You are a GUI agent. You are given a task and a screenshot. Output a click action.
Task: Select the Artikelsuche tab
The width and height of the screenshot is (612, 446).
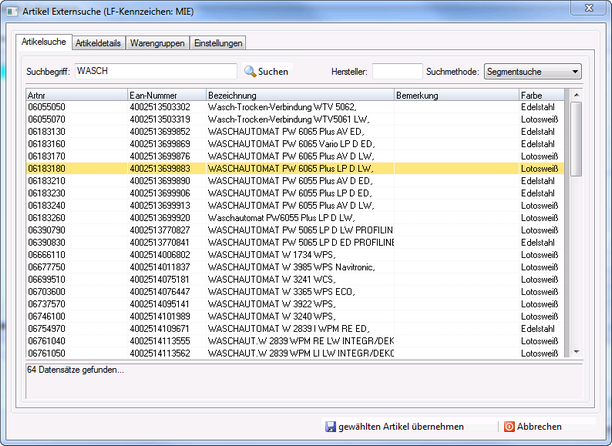point(43,43)
